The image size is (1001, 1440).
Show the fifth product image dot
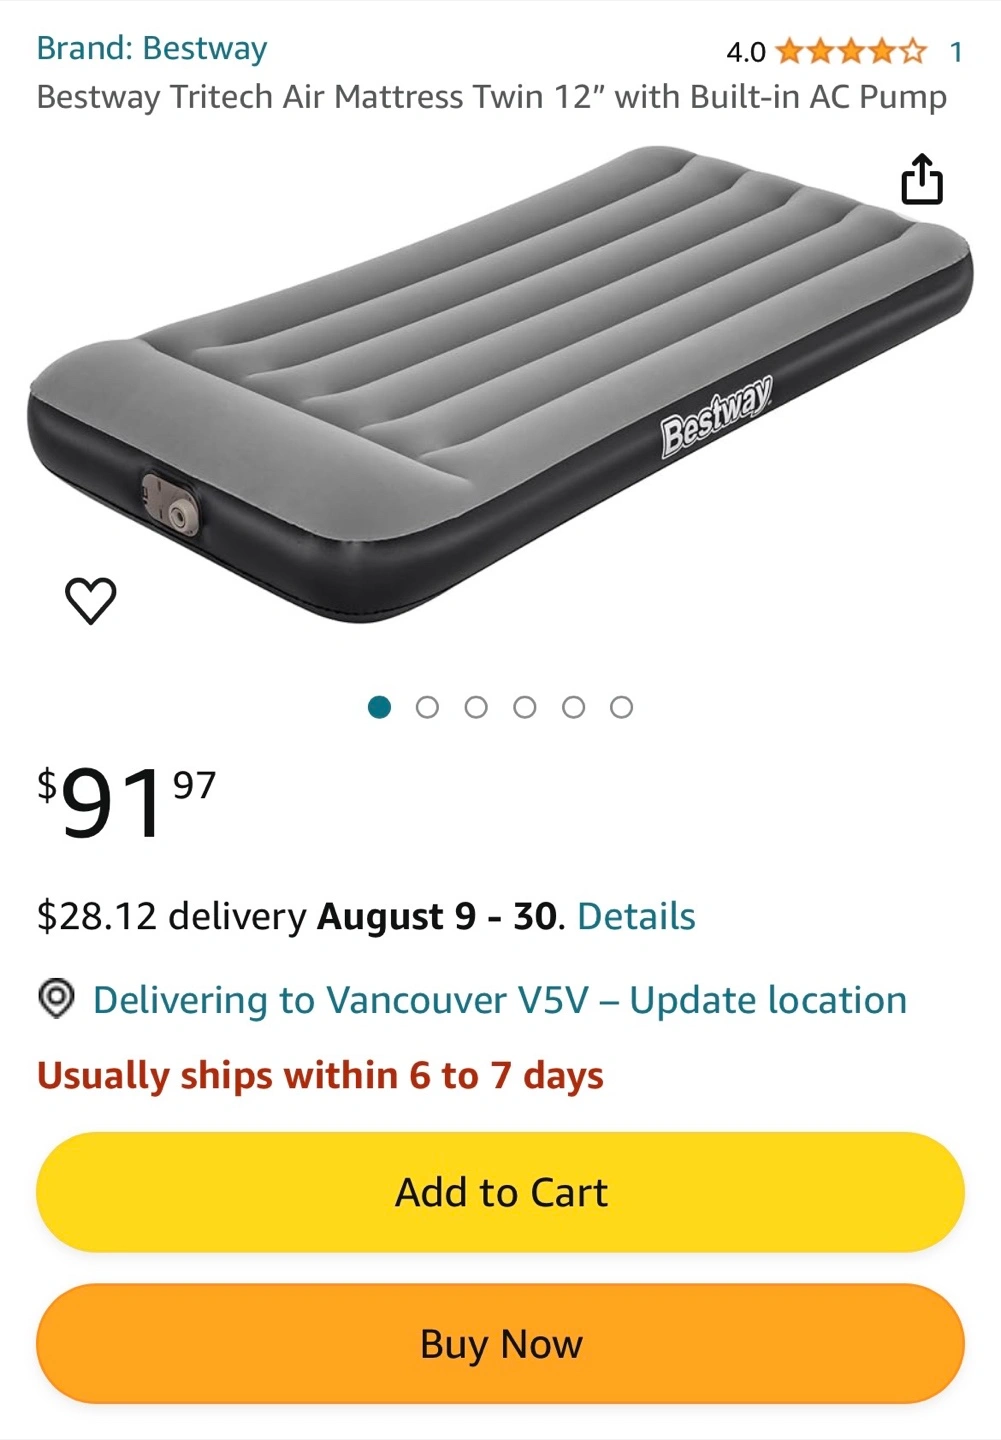573,707
